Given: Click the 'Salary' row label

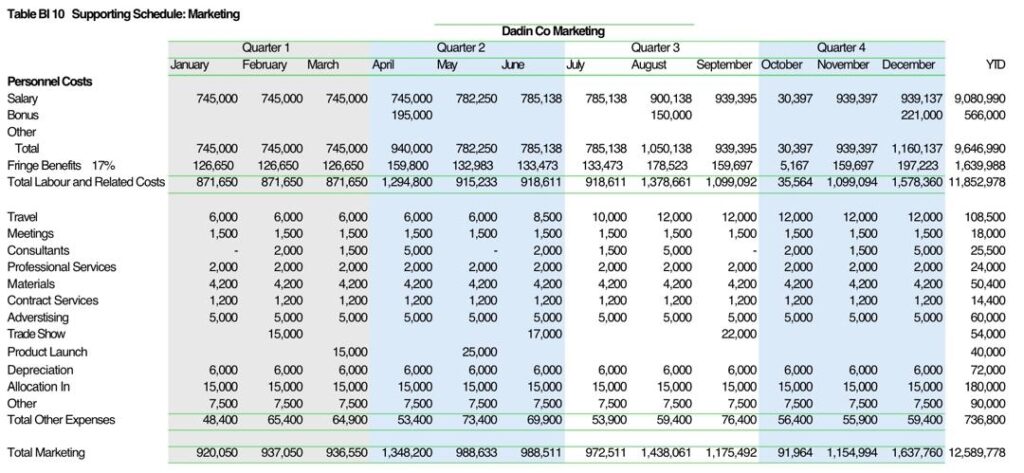Looking at the screenshot, I should [22, 99].
